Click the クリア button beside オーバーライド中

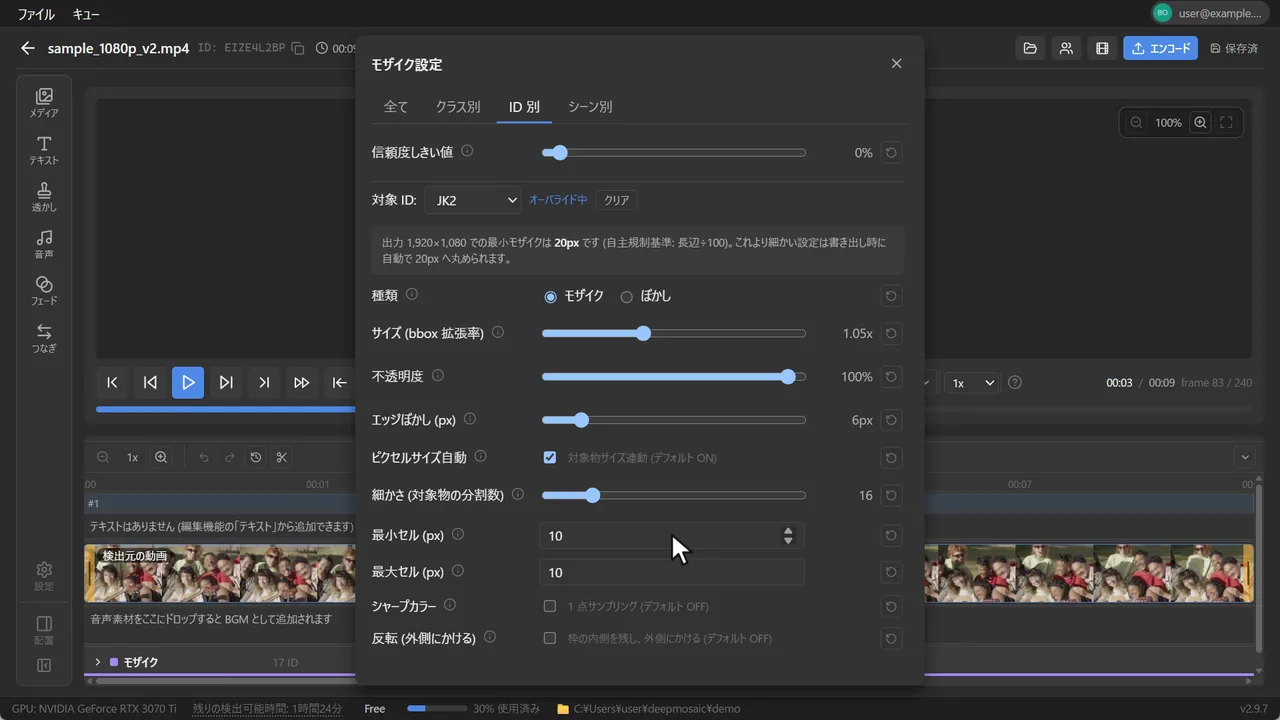(x=617, y=200)
